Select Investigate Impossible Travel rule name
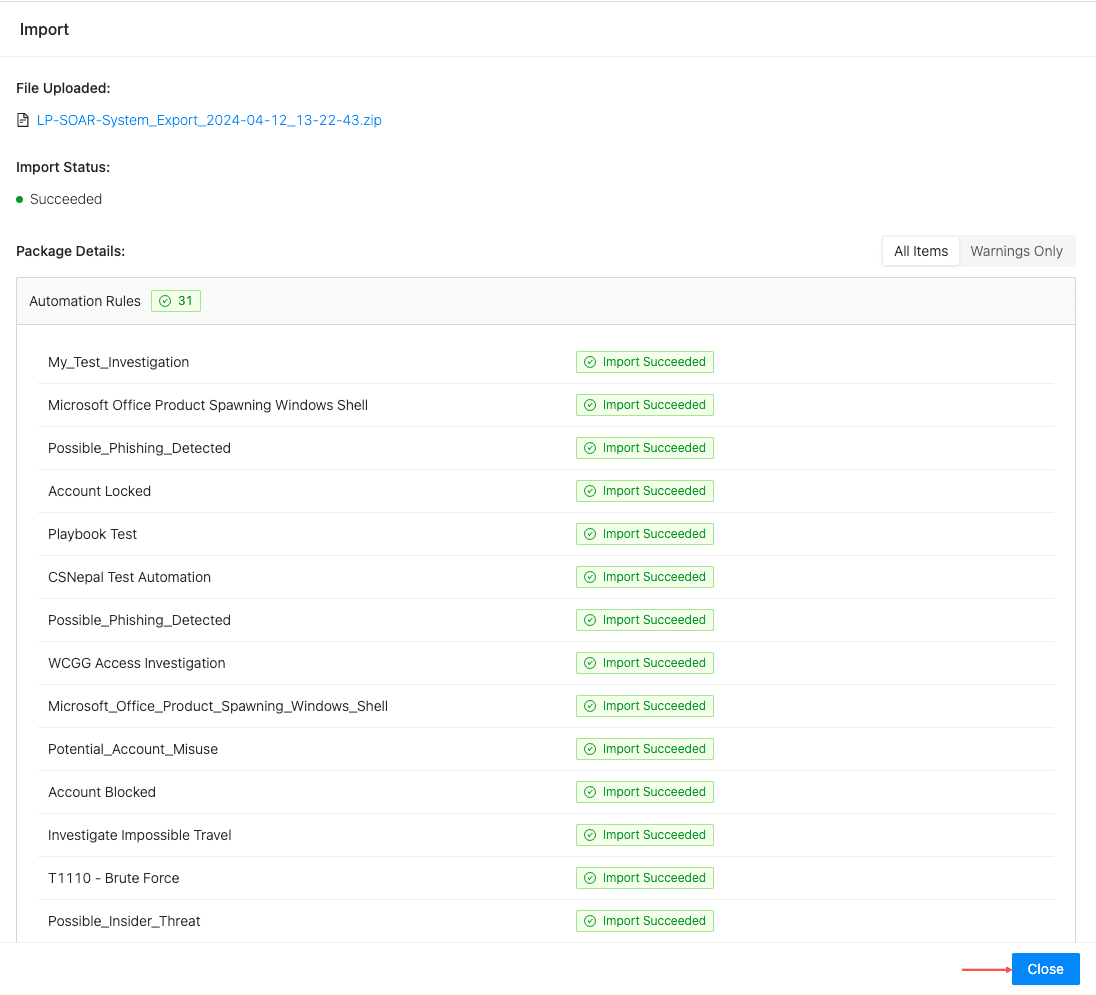 (x=140, y=835)
